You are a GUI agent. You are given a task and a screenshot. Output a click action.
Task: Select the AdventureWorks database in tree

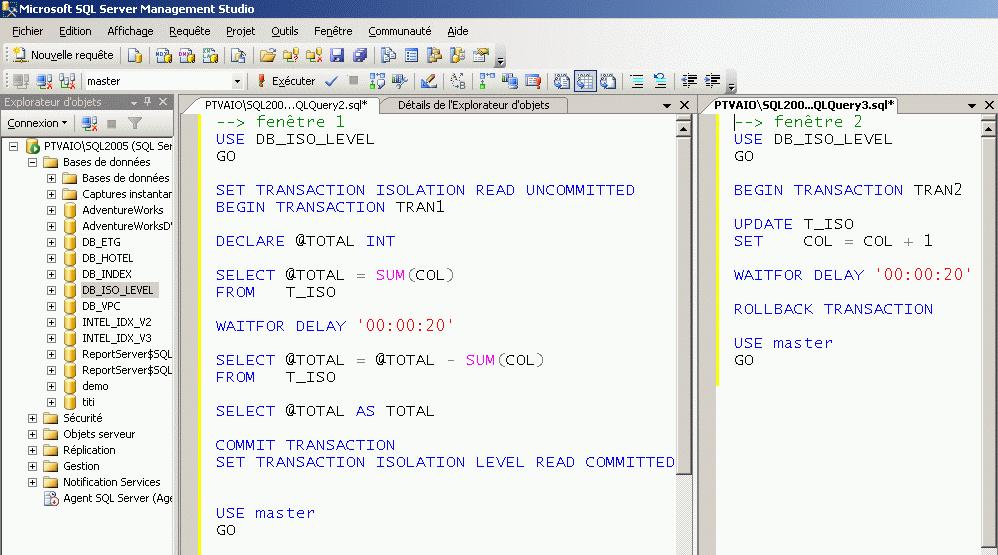122,210
